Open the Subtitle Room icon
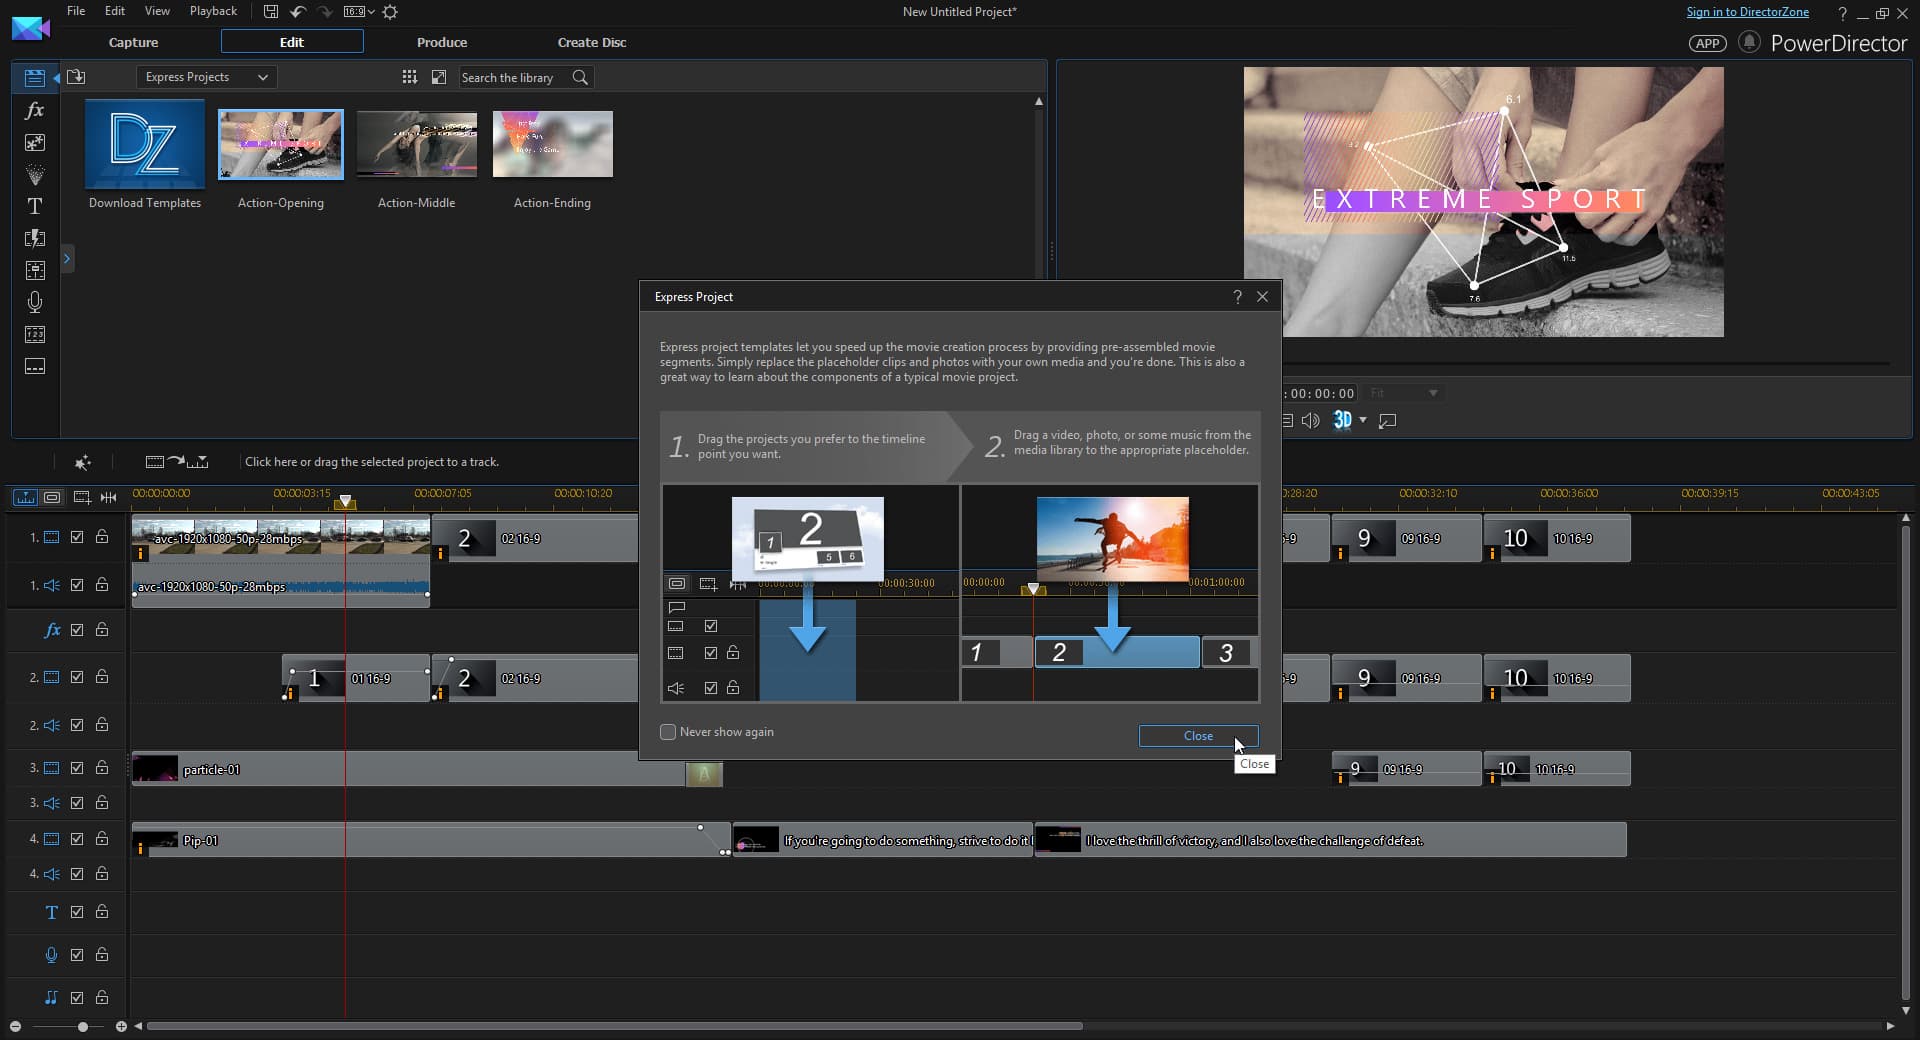Image resolution: width=1920 pixels, height=1040 pixels. pos(35,366)
